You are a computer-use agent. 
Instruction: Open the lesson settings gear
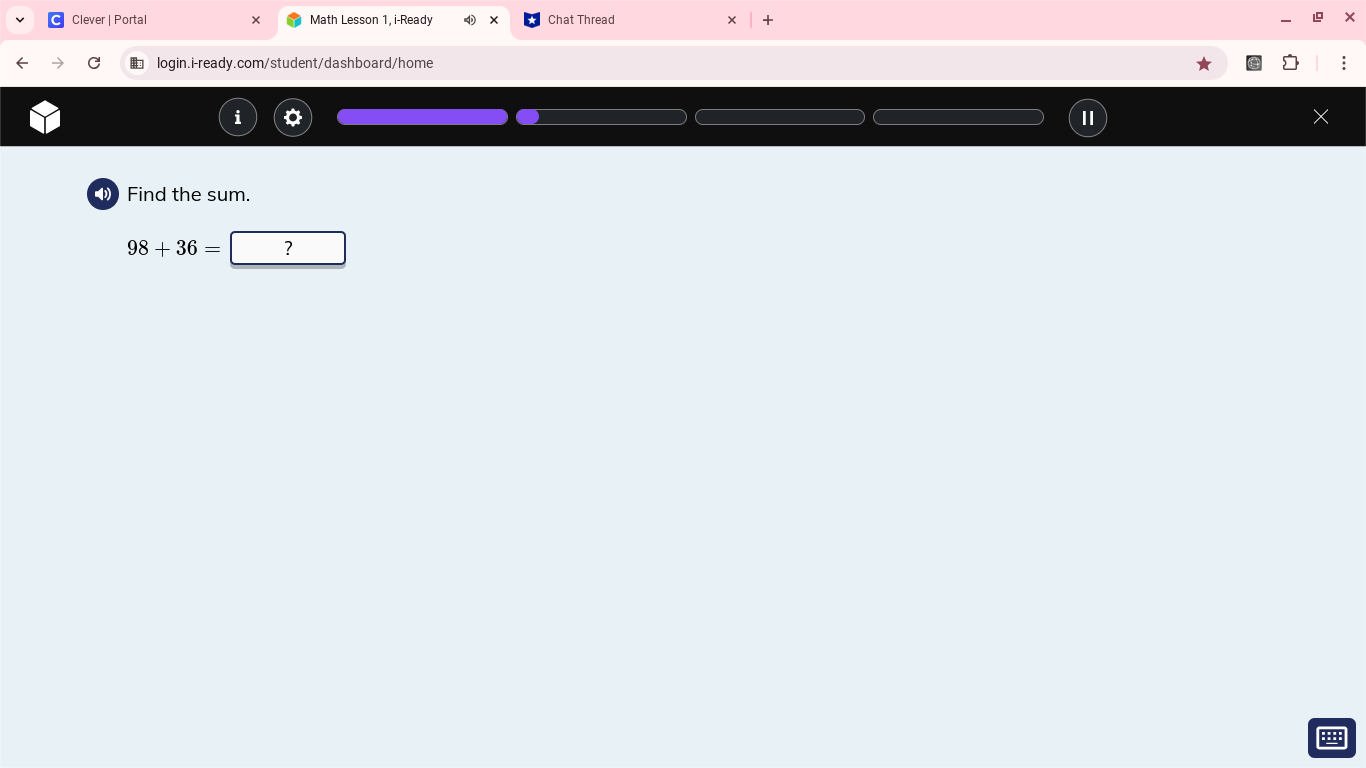(x=293, y=117)
